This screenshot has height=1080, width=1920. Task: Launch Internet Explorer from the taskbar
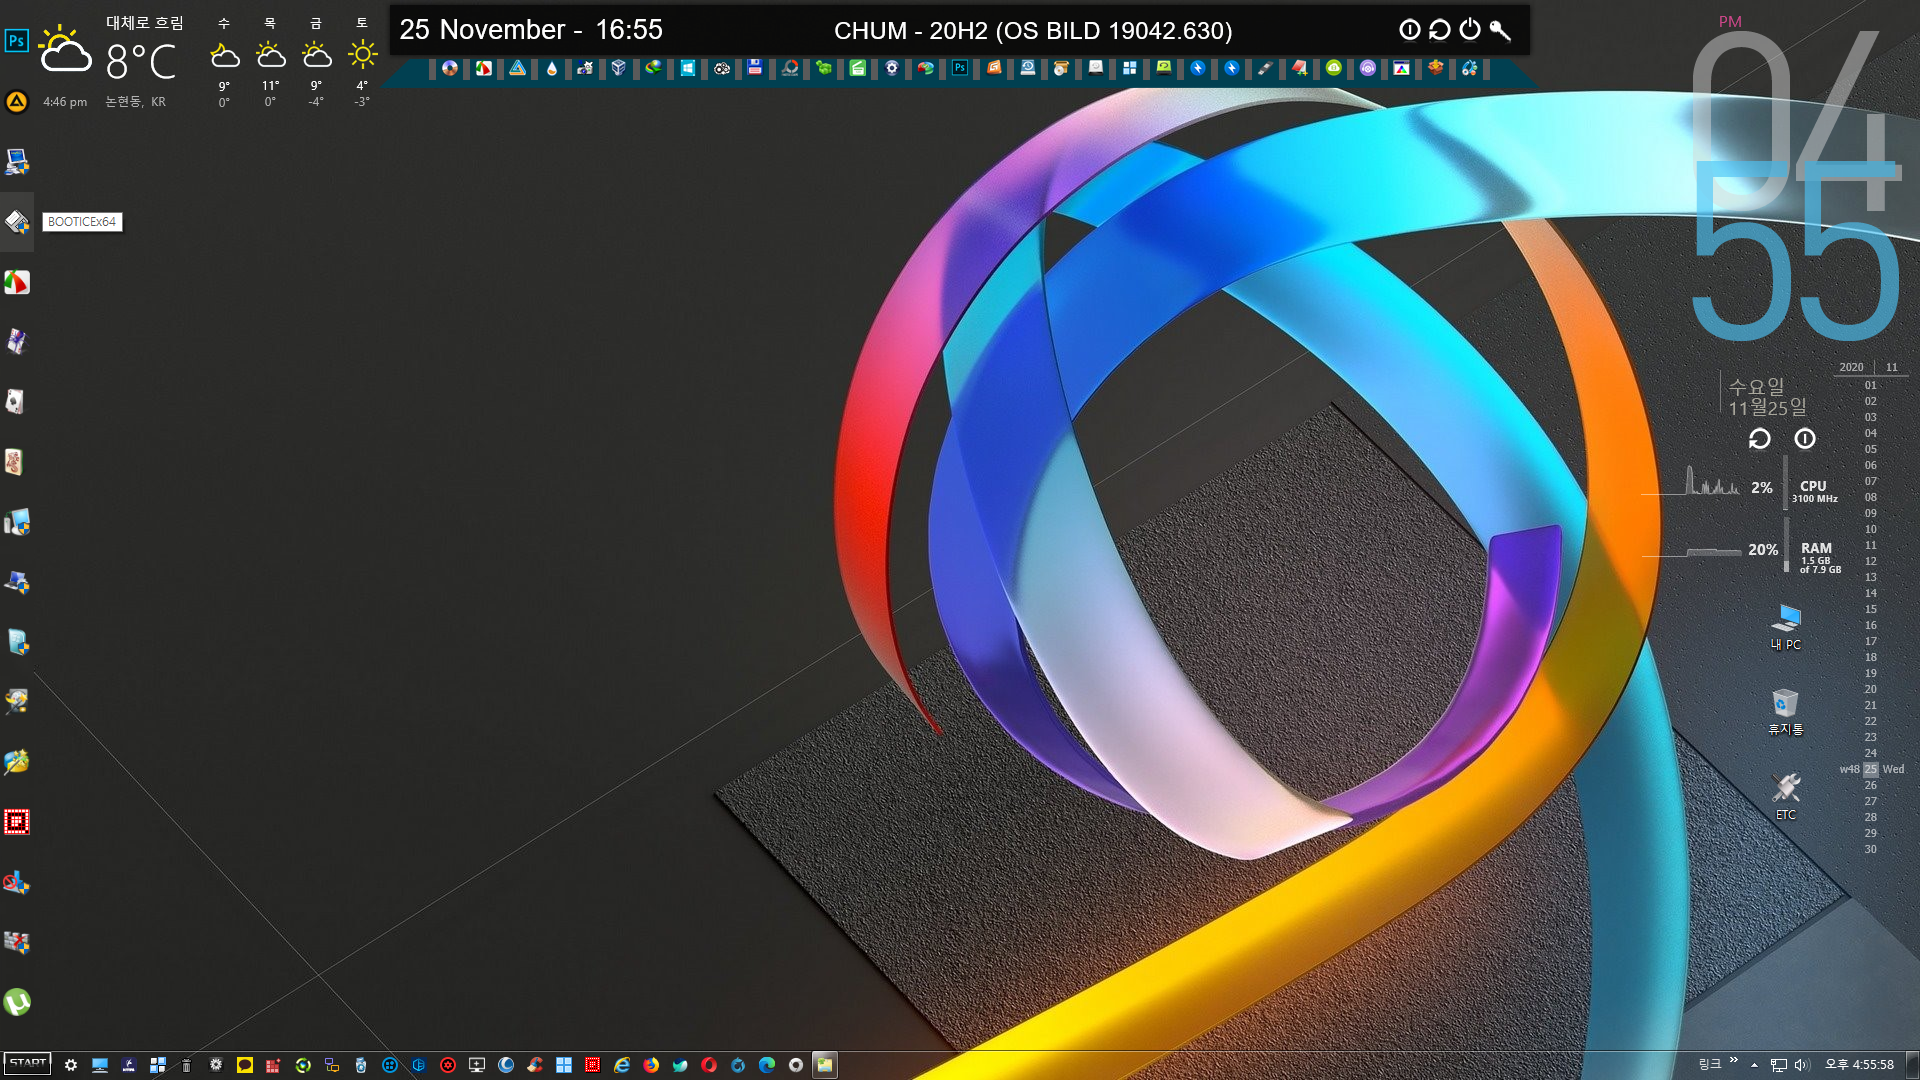click(622, 1065)
